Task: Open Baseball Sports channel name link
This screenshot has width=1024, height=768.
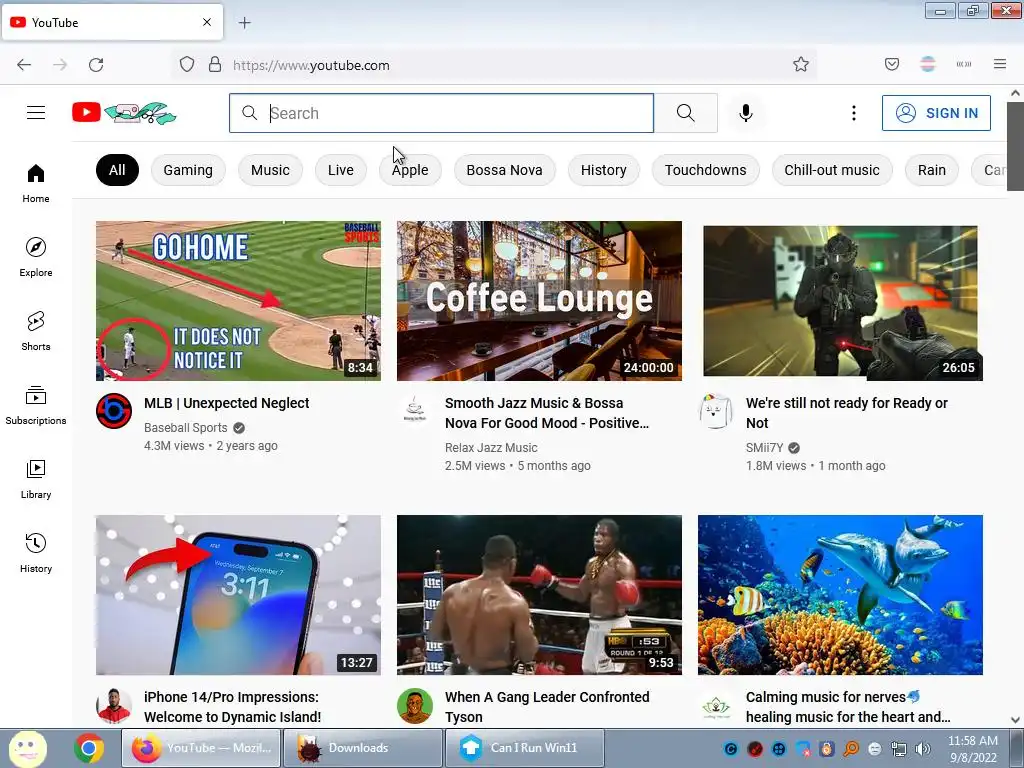Action: [185, 428]
